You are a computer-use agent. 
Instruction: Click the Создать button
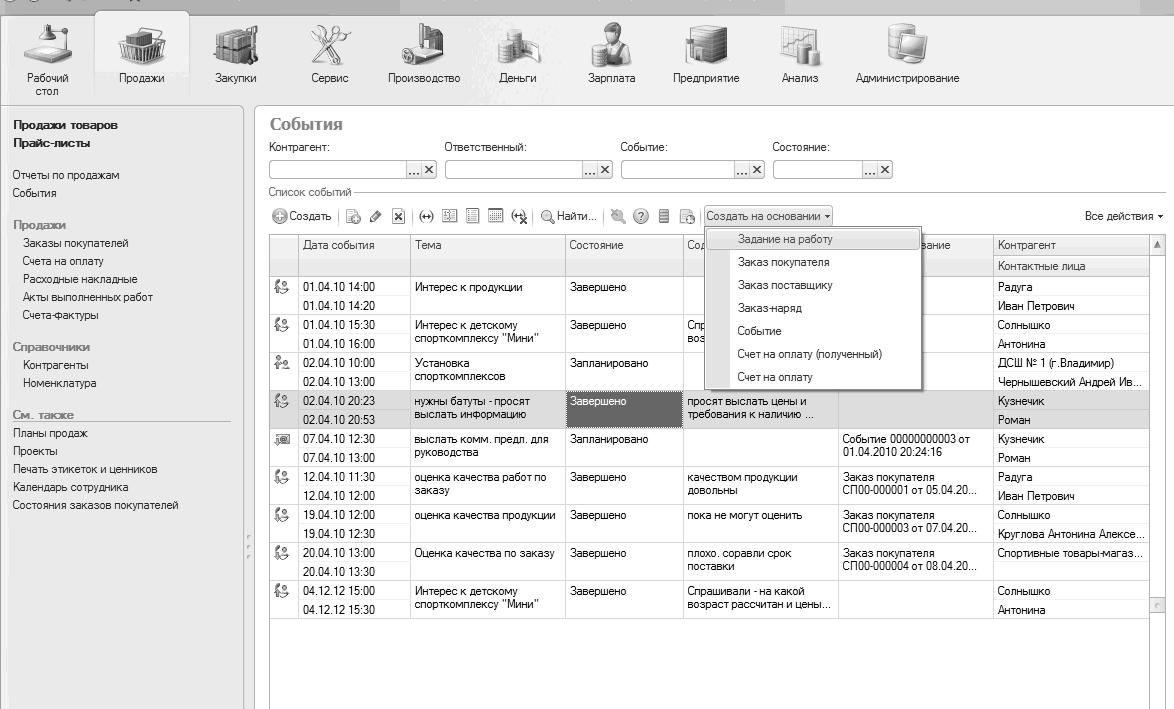[302, 216]
